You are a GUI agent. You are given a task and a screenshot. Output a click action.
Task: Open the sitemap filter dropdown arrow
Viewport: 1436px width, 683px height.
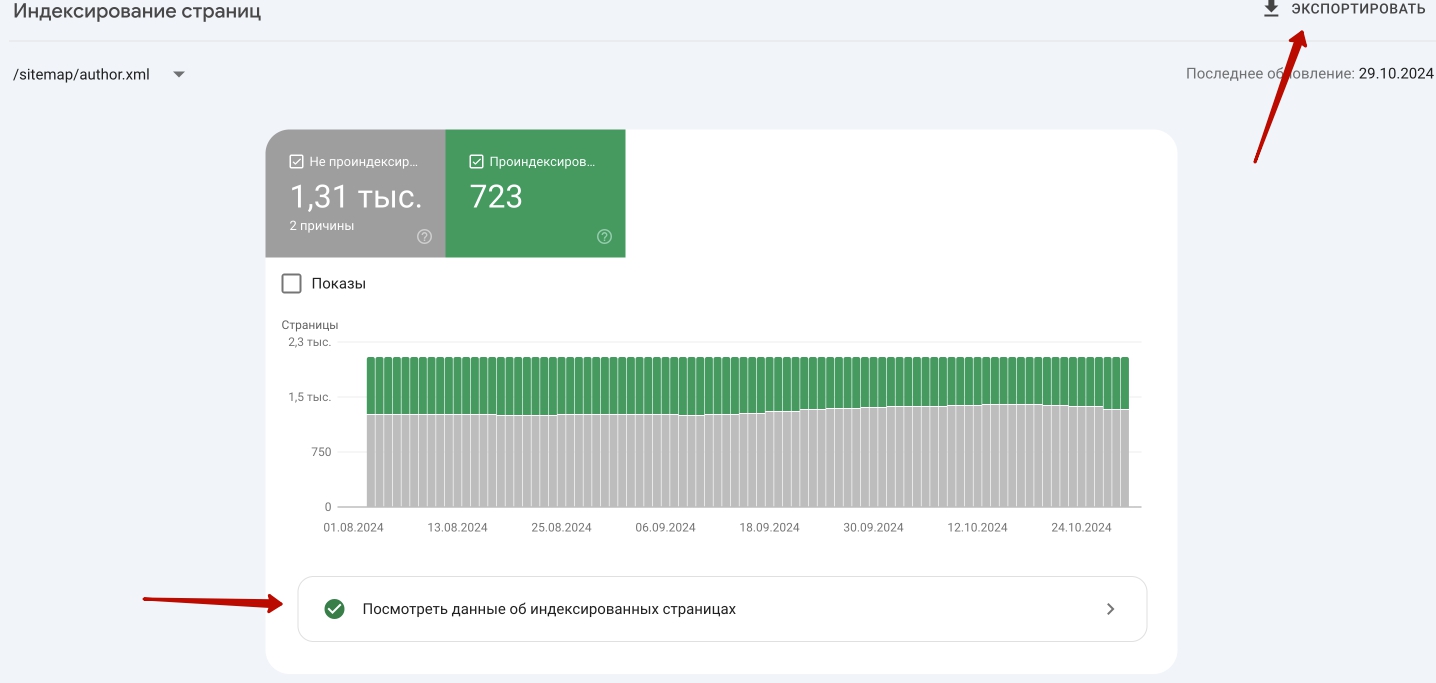pos(179,74)
